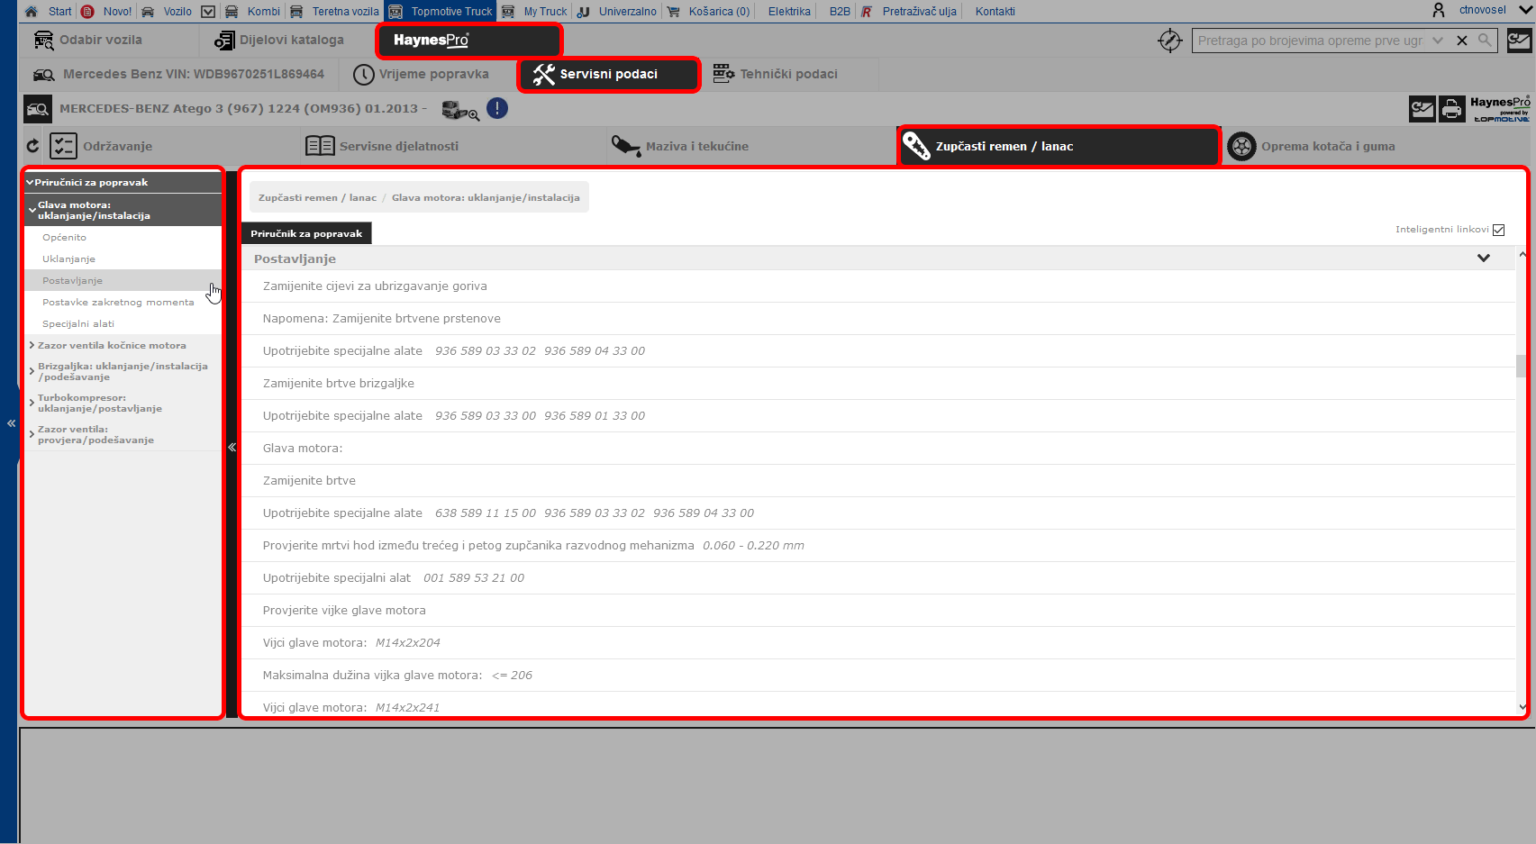
Task: Select Postavljanje tree item
Action: click(72, 281)
